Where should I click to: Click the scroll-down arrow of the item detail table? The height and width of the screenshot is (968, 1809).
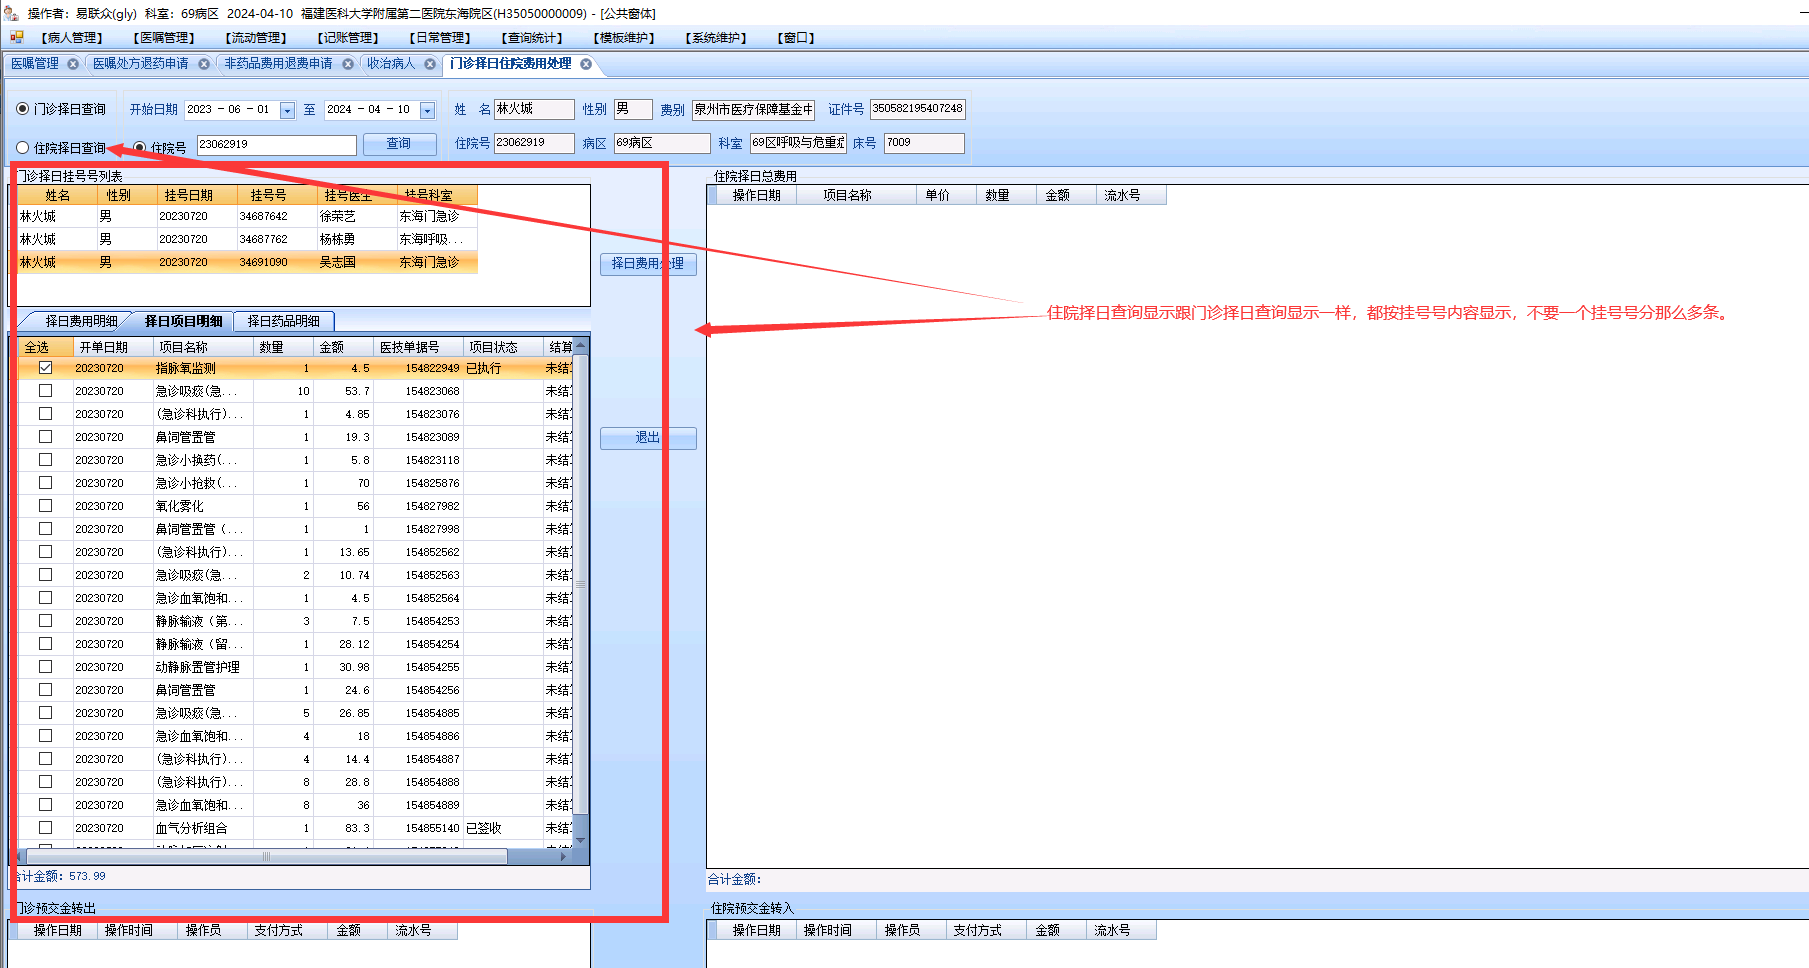coord(581,840)
